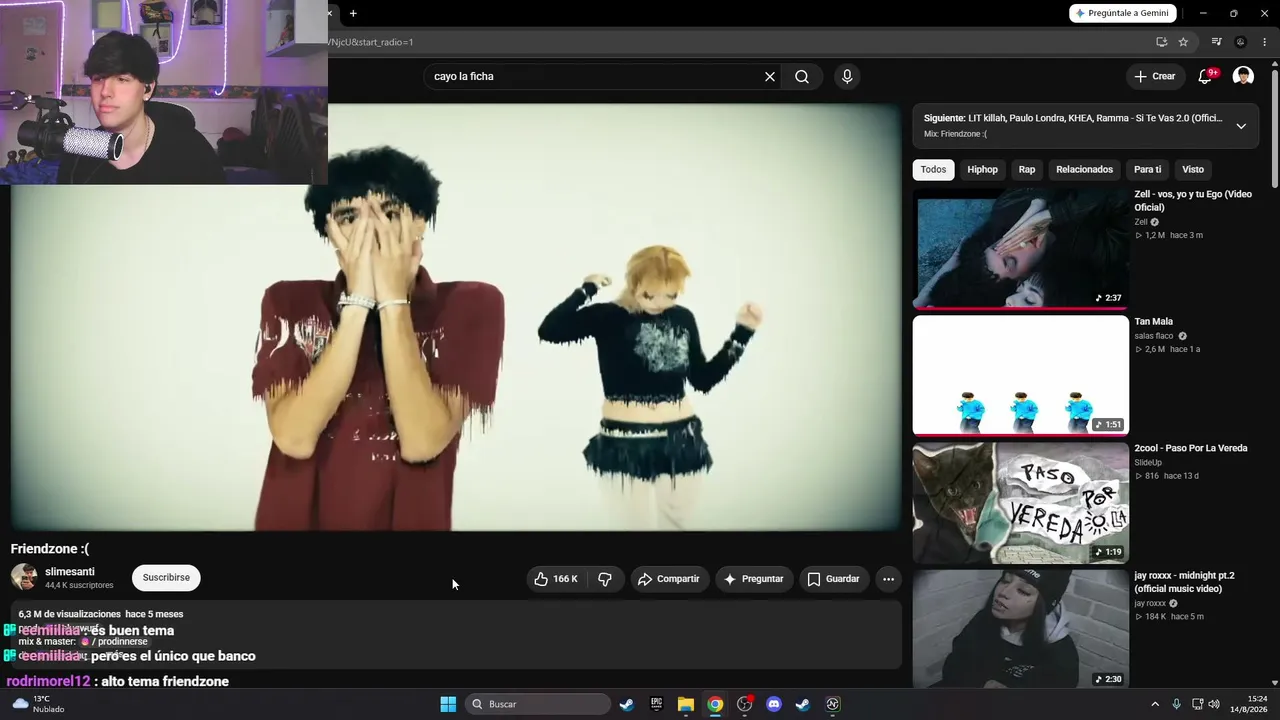This screenshot has height=720, width=1280.
Task: Save video with Guardar
Action: (x=833, y=579)
